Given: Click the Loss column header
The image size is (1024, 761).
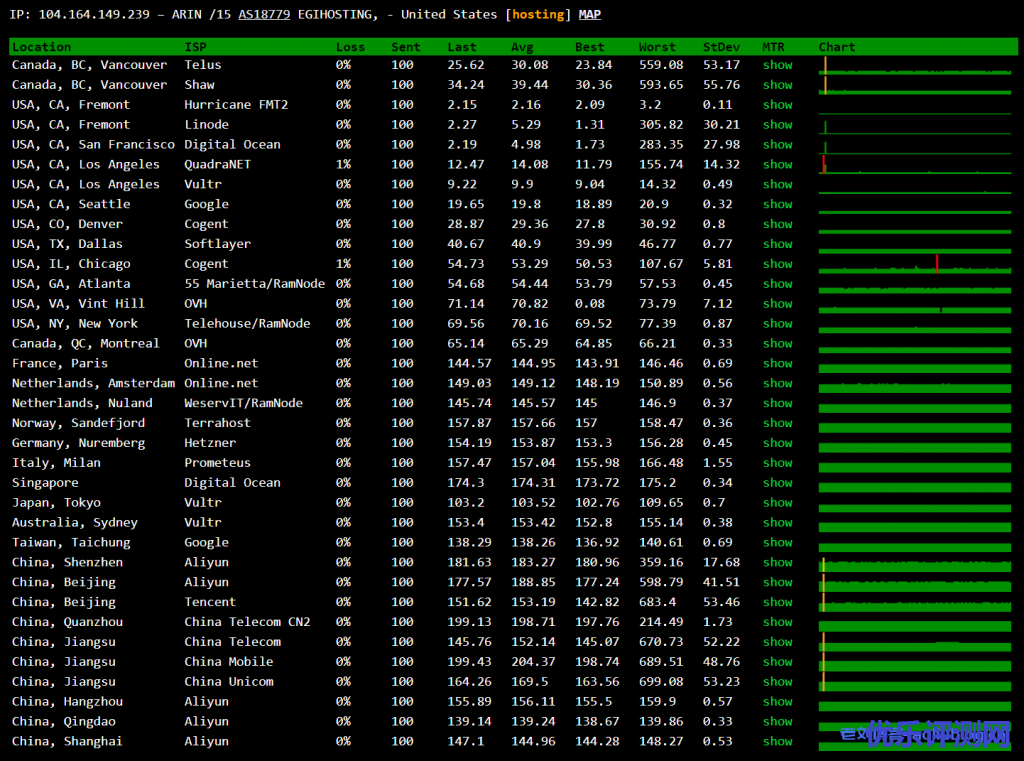Looking at the screenshot, I should [x=350, y=47].
